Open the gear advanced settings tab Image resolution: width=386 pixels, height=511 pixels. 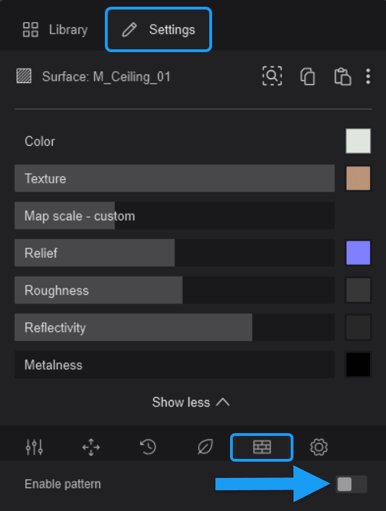coord(319,447)
